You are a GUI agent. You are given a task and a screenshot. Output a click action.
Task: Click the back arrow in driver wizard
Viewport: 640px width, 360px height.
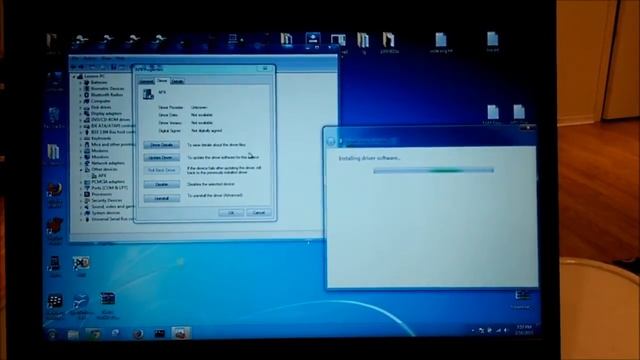(x=331, y=141)
